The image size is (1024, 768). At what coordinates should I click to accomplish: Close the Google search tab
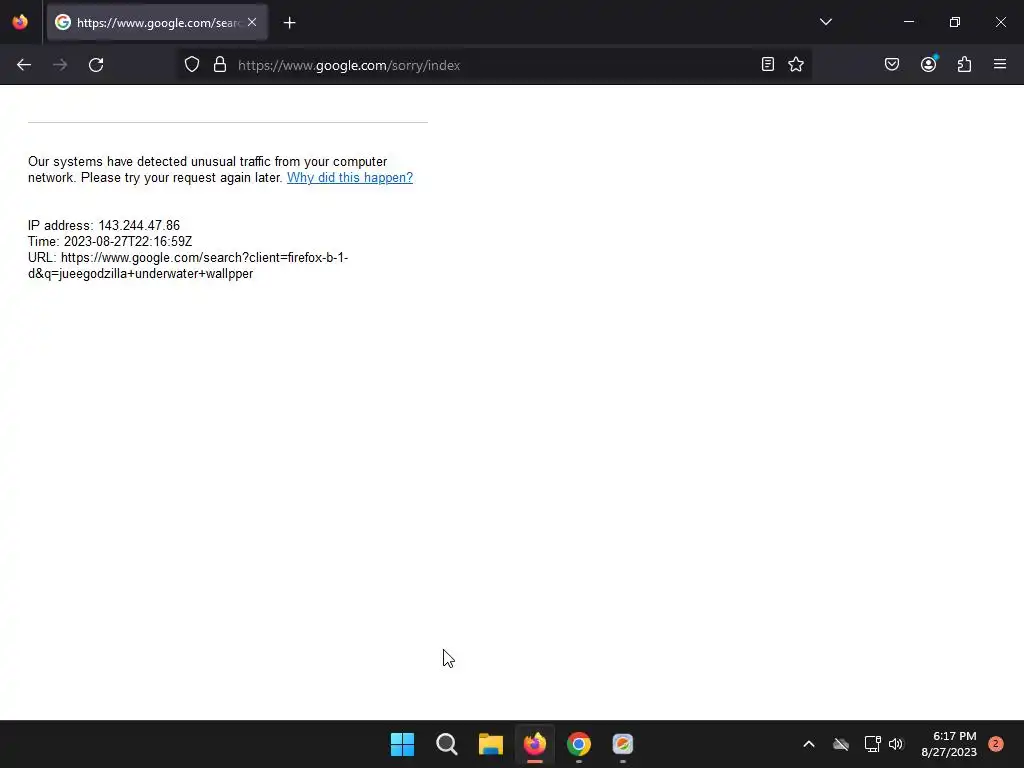252,22
